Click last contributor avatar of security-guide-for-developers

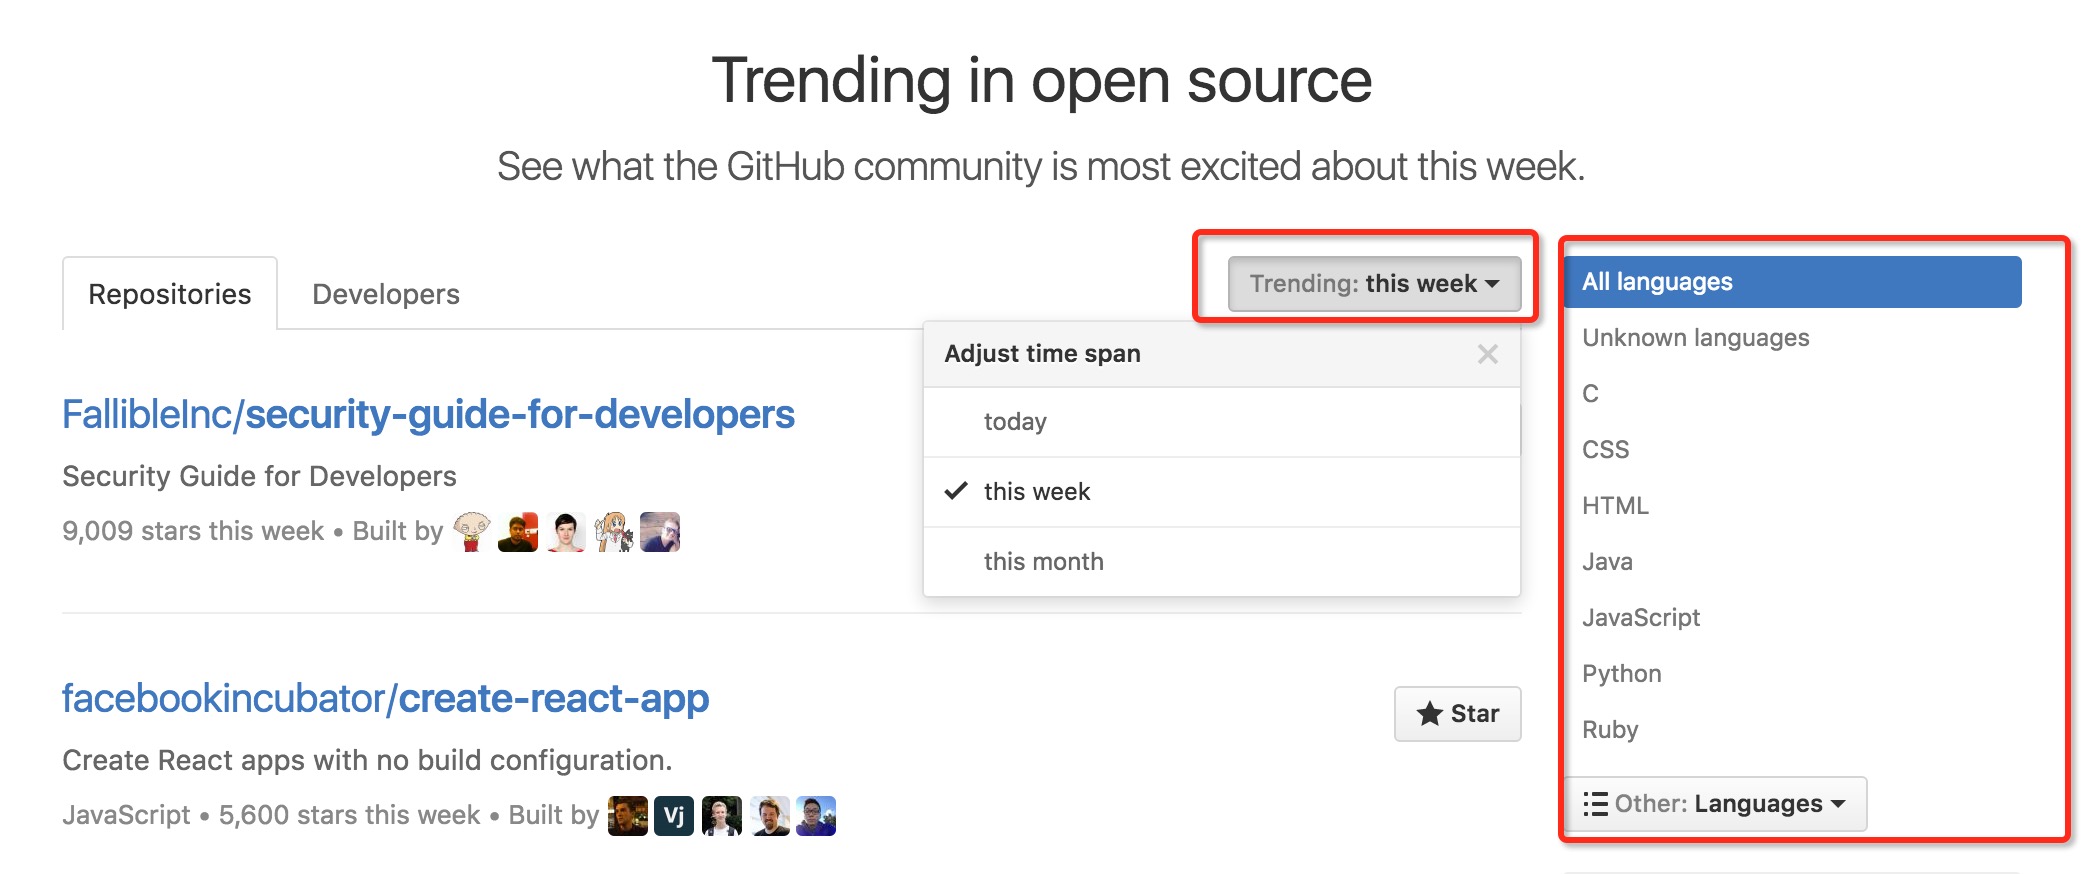coord(660,532)
